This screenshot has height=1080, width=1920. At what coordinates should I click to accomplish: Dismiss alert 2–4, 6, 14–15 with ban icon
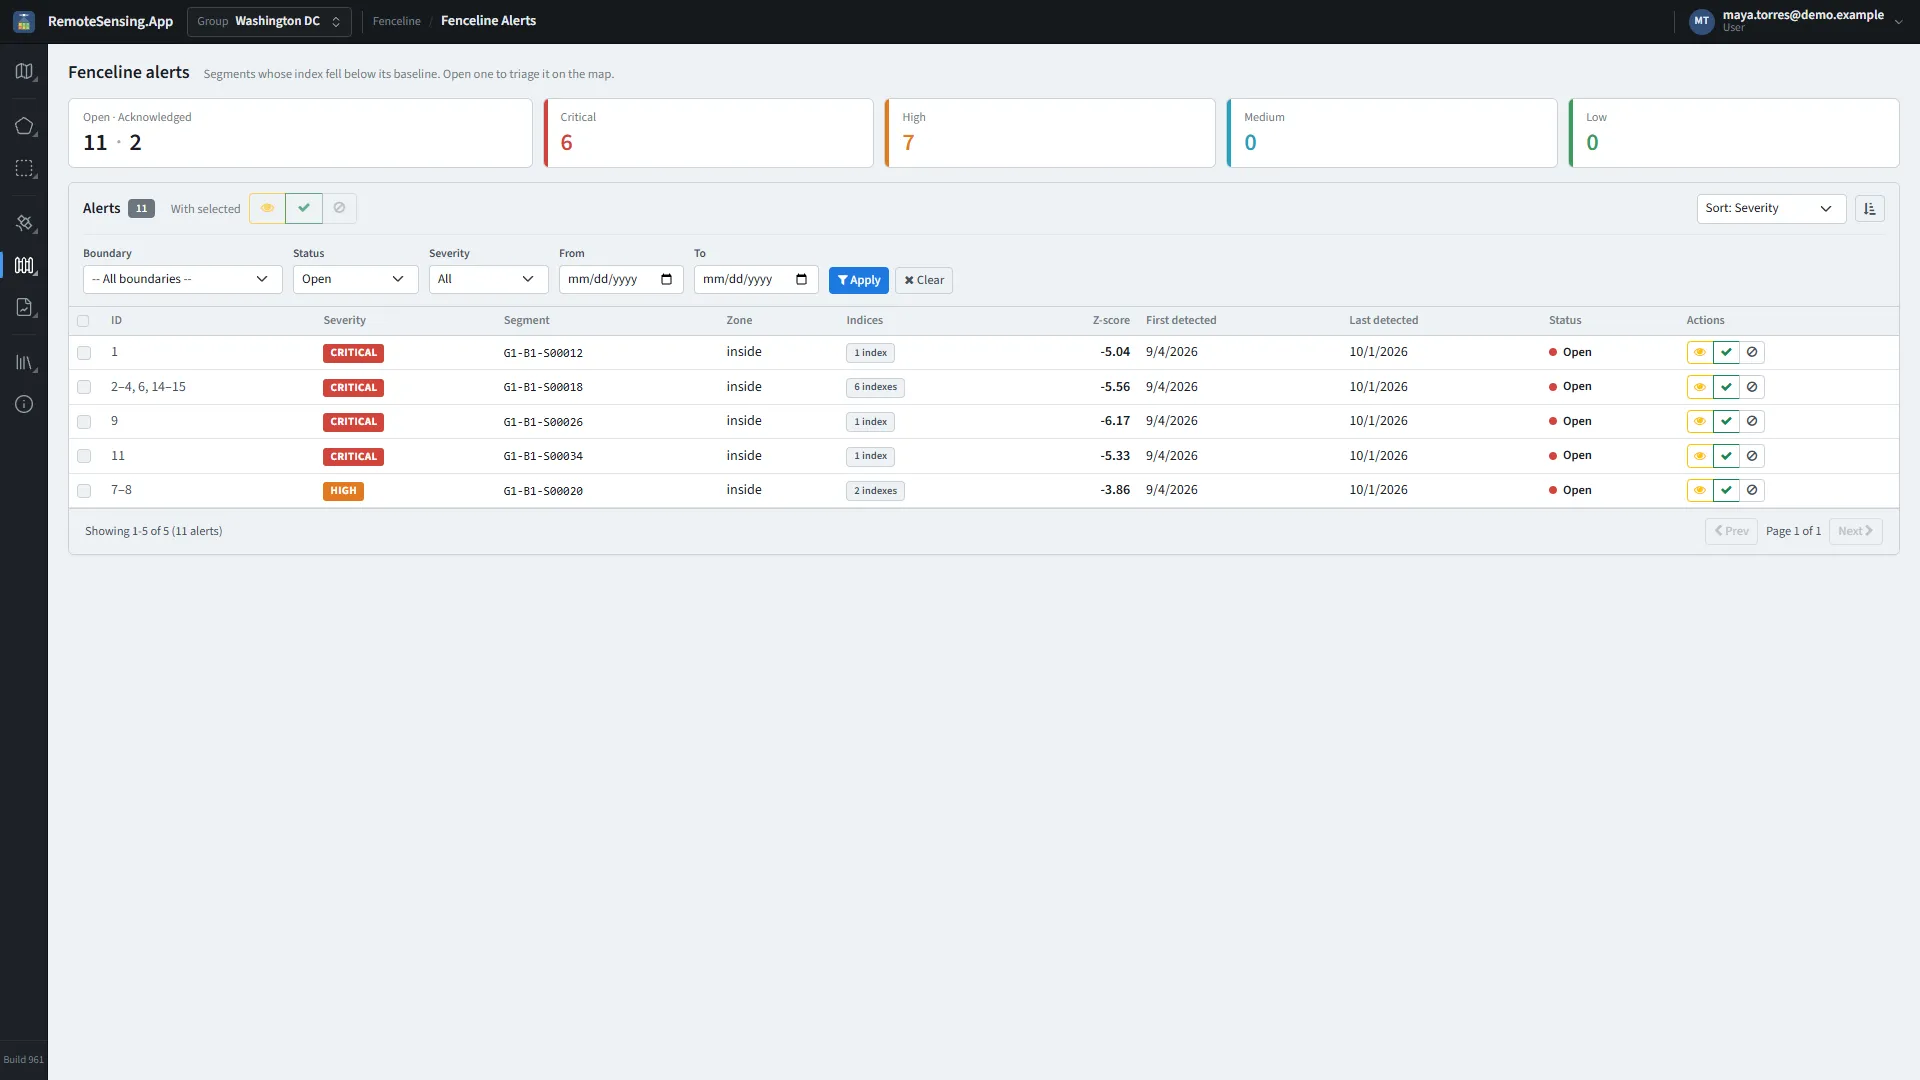[x=1752, y=387]
